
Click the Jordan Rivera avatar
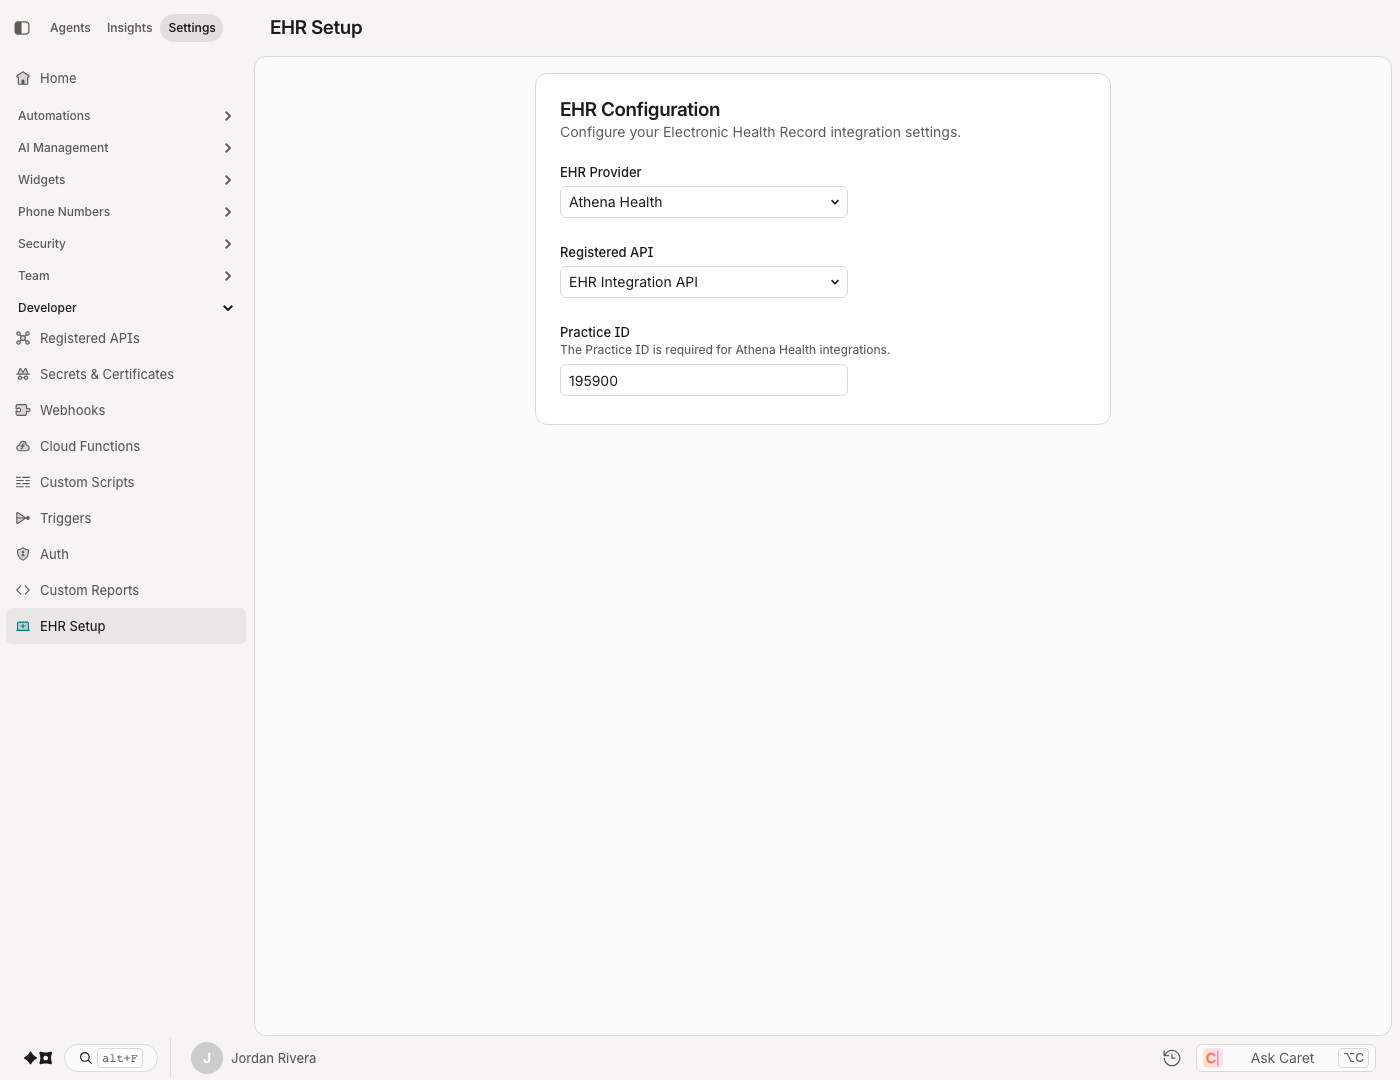tap(207, 1058)
